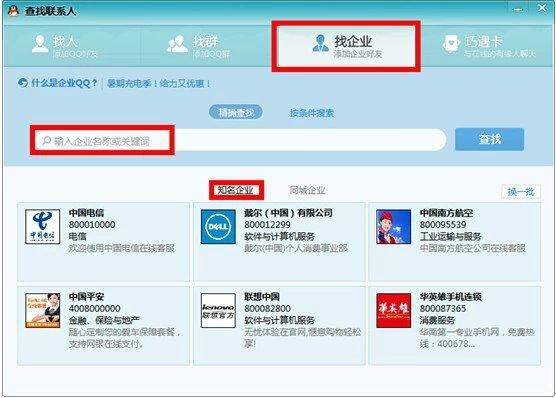Switch to 按条件搜索 mode
Screen dimensions: 556x398
click(312, 113)
